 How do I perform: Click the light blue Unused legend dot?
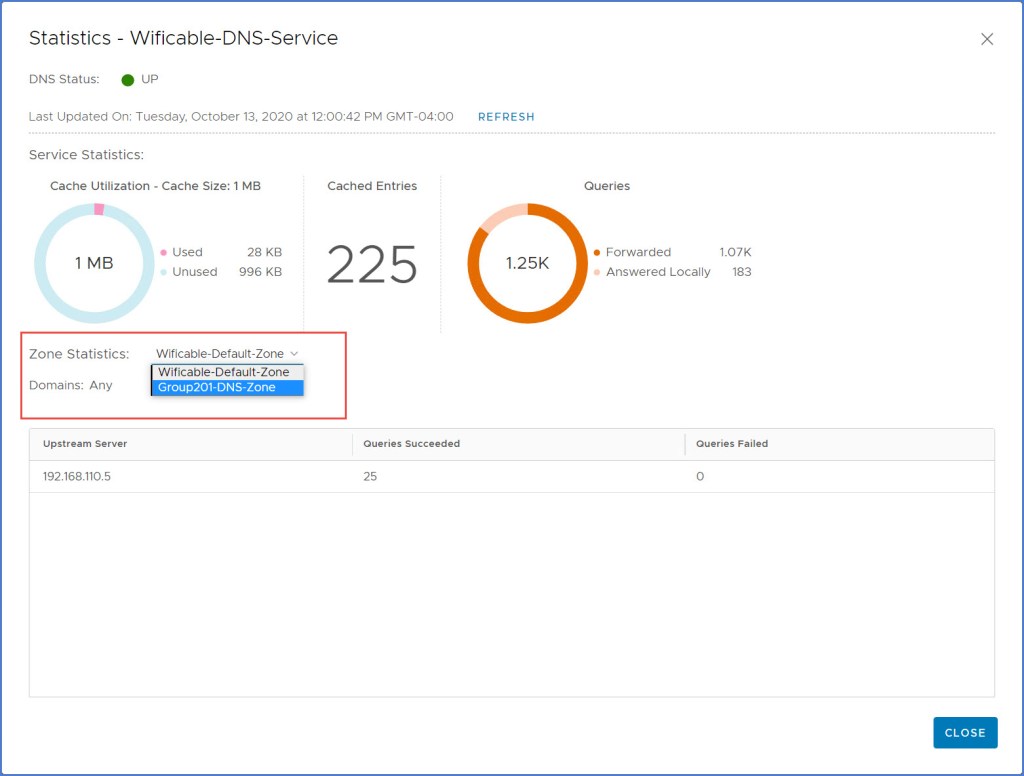point(164,272)
